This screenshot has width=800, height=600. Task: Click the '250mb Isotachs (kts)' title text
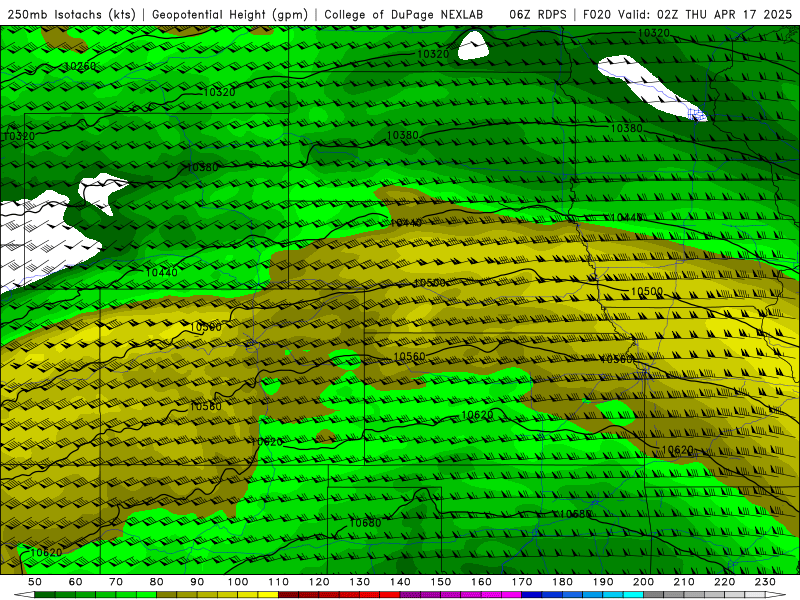point(71,15)
